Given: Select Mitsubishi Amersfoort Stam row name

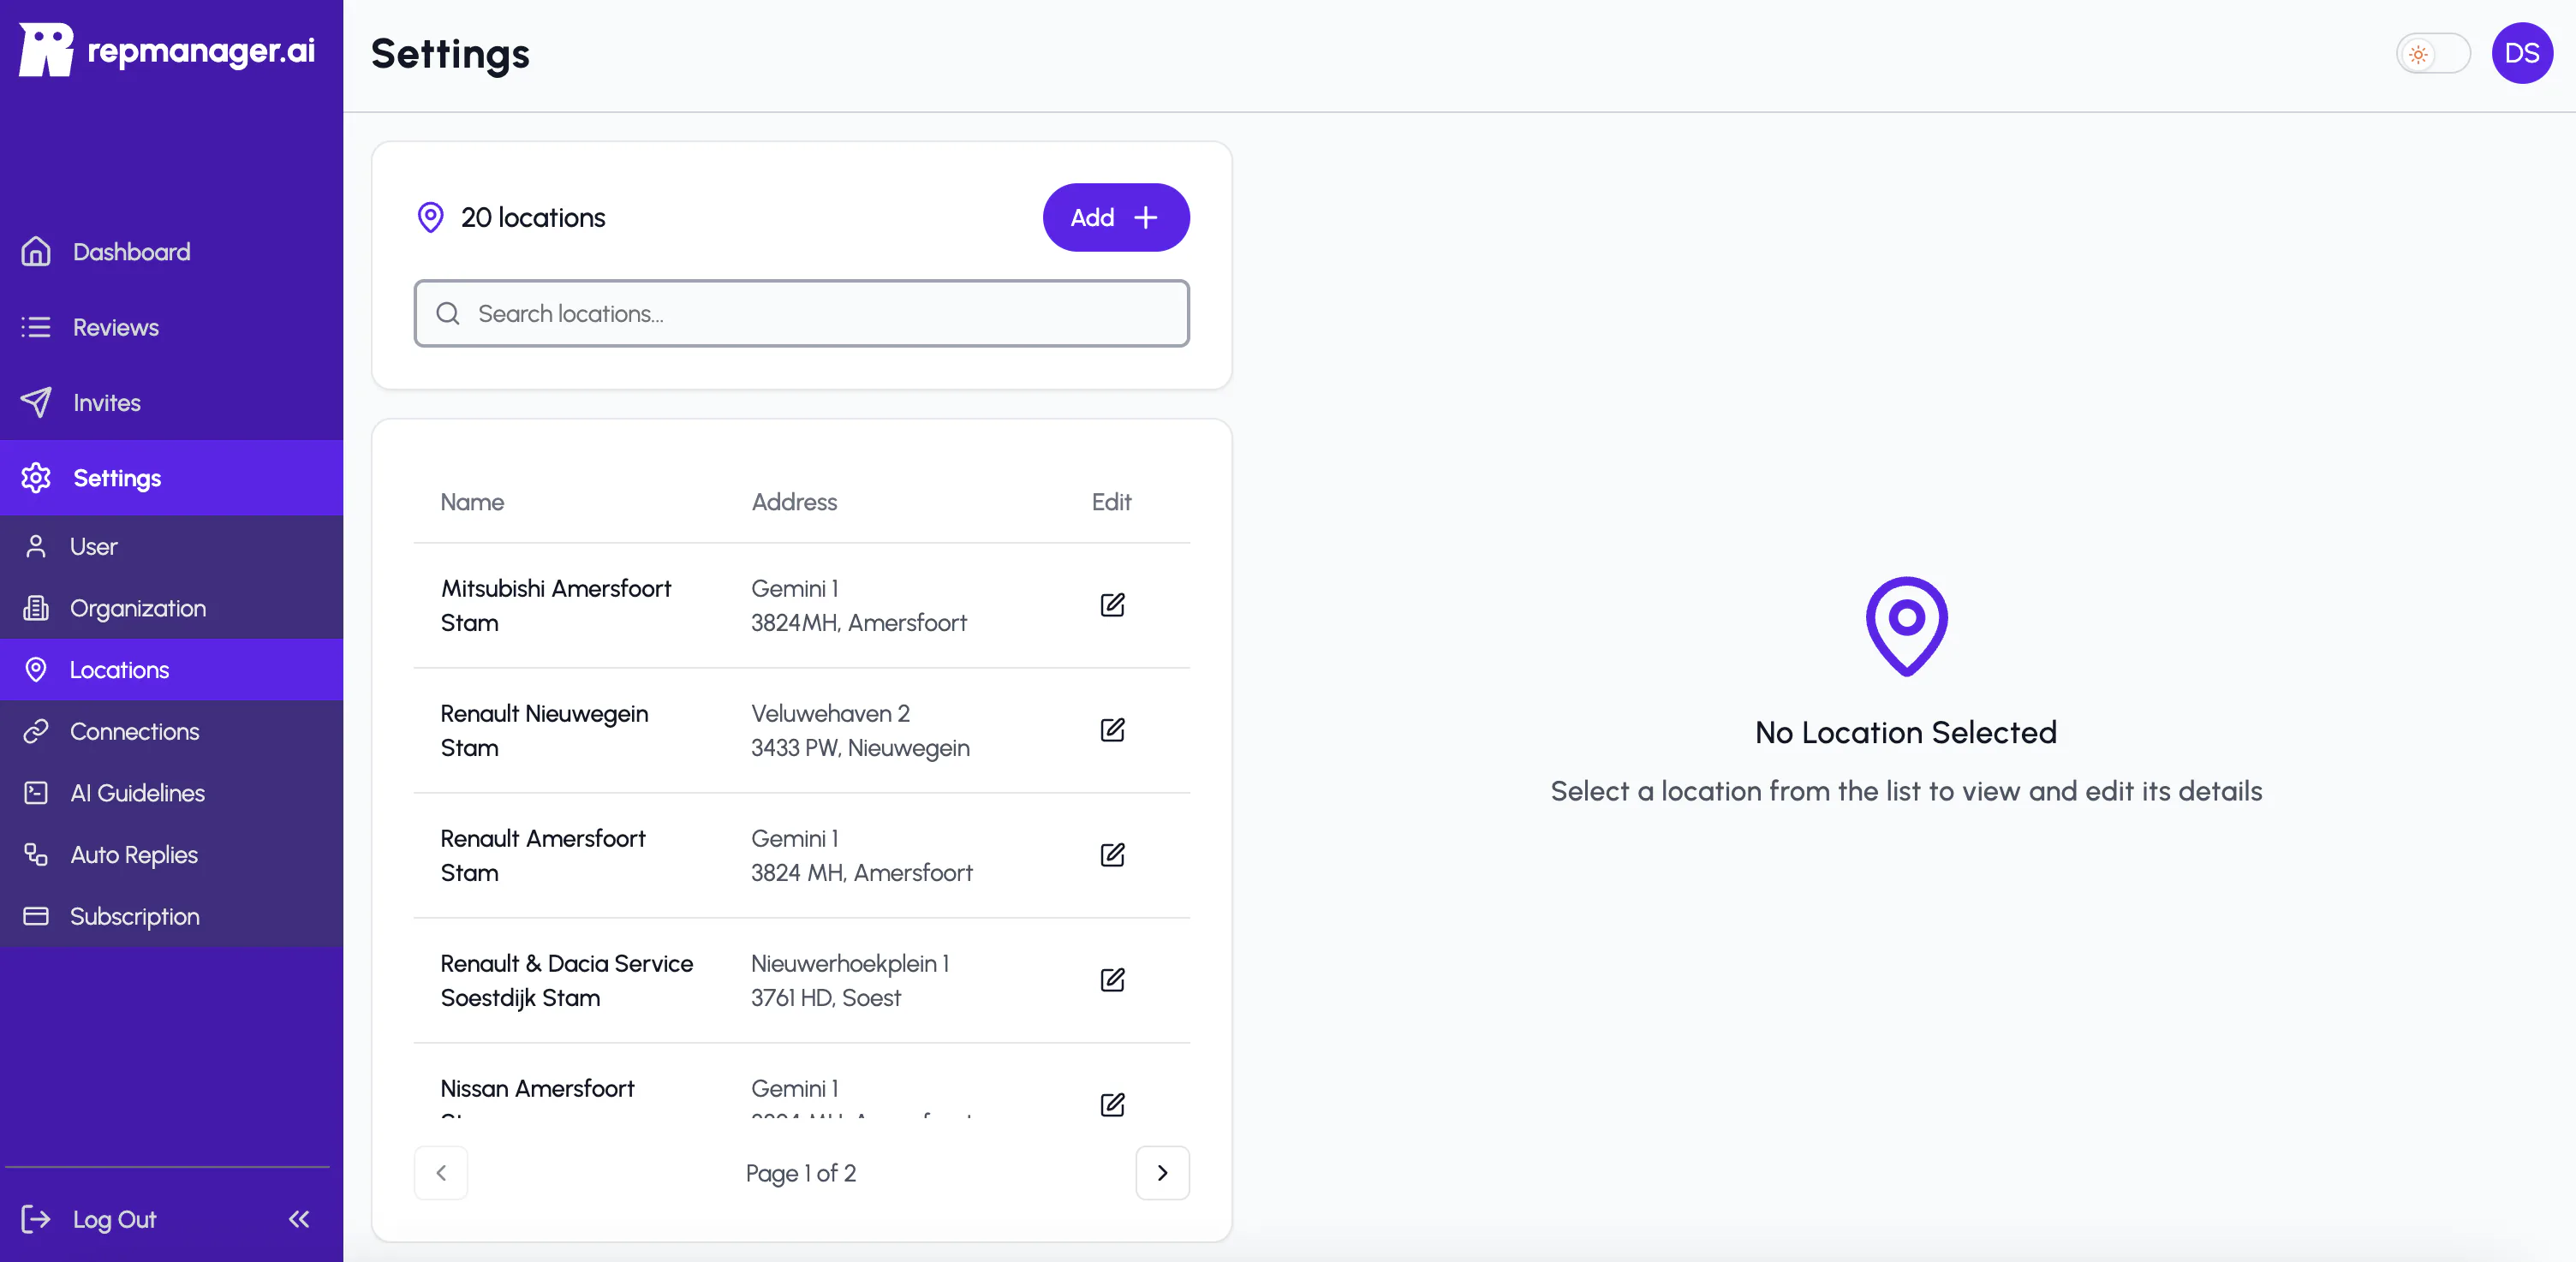Looking at the screenshot, I should [x=556, y=606].
